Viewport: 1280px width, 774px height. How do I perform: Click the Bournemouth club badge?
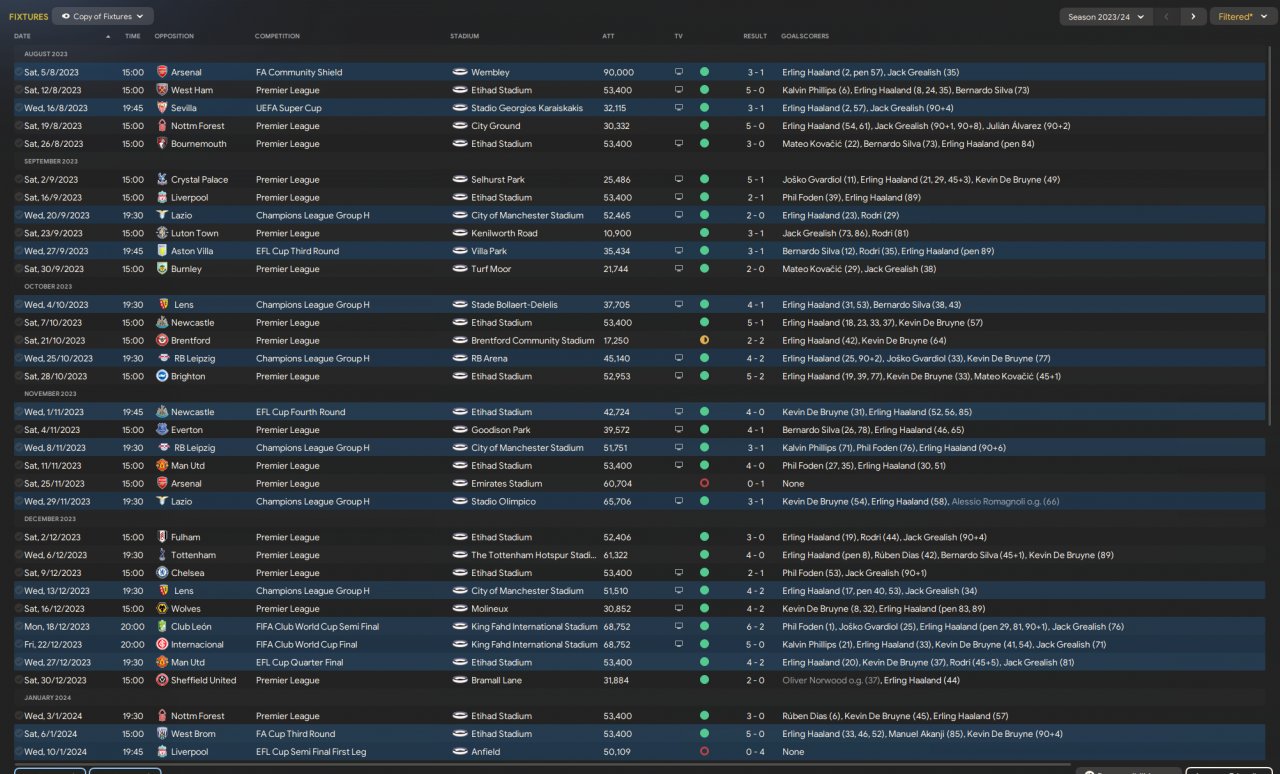point(162,144)
